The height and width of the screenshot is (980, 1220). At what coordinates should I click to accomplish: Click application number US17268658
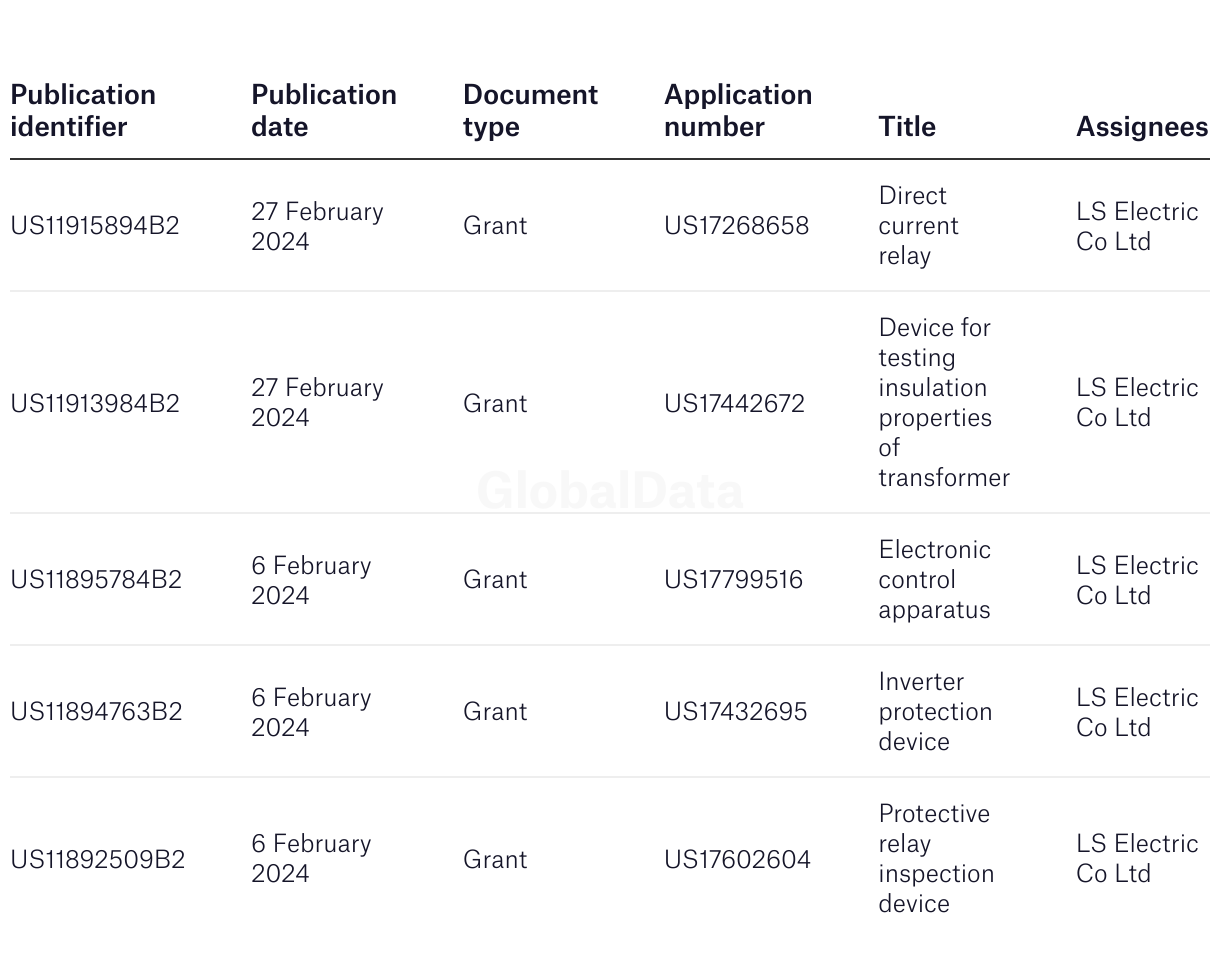point(737,226)
